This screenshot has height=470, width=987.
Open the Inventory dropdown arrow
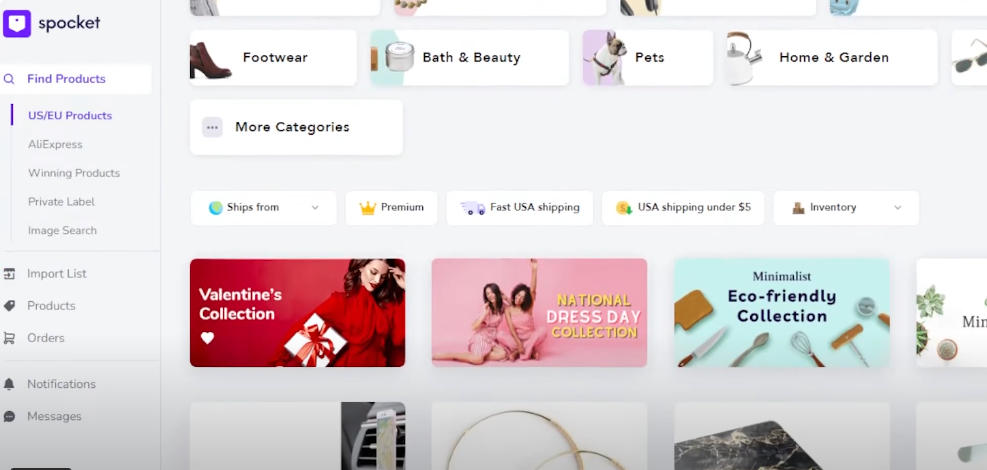[898, 208]
